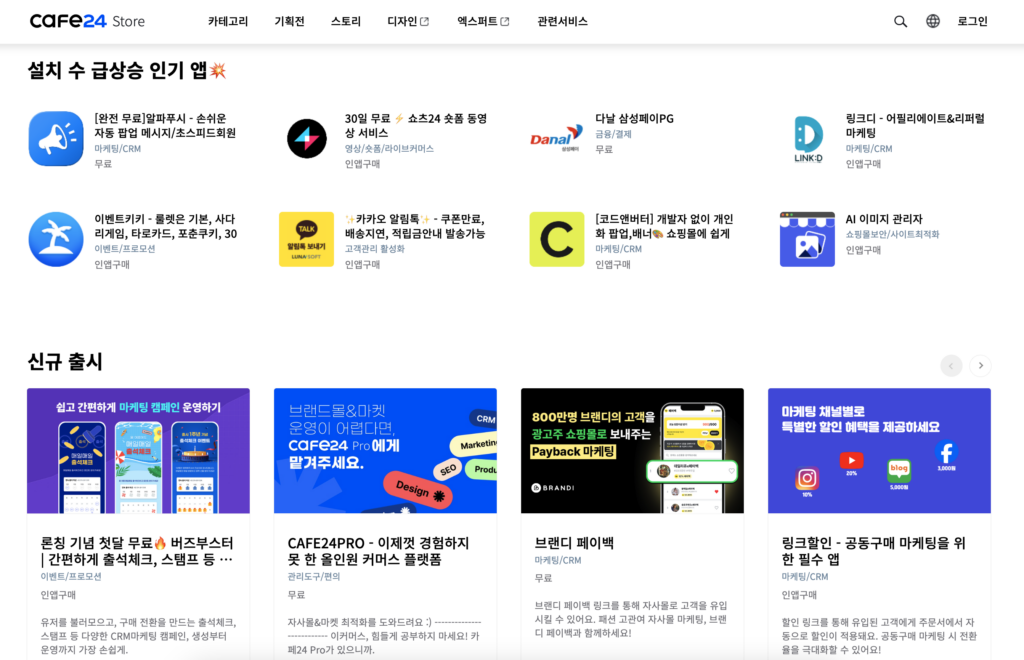Open the 스토리 menu
1024x660 pixels.
tap(345, 22)
